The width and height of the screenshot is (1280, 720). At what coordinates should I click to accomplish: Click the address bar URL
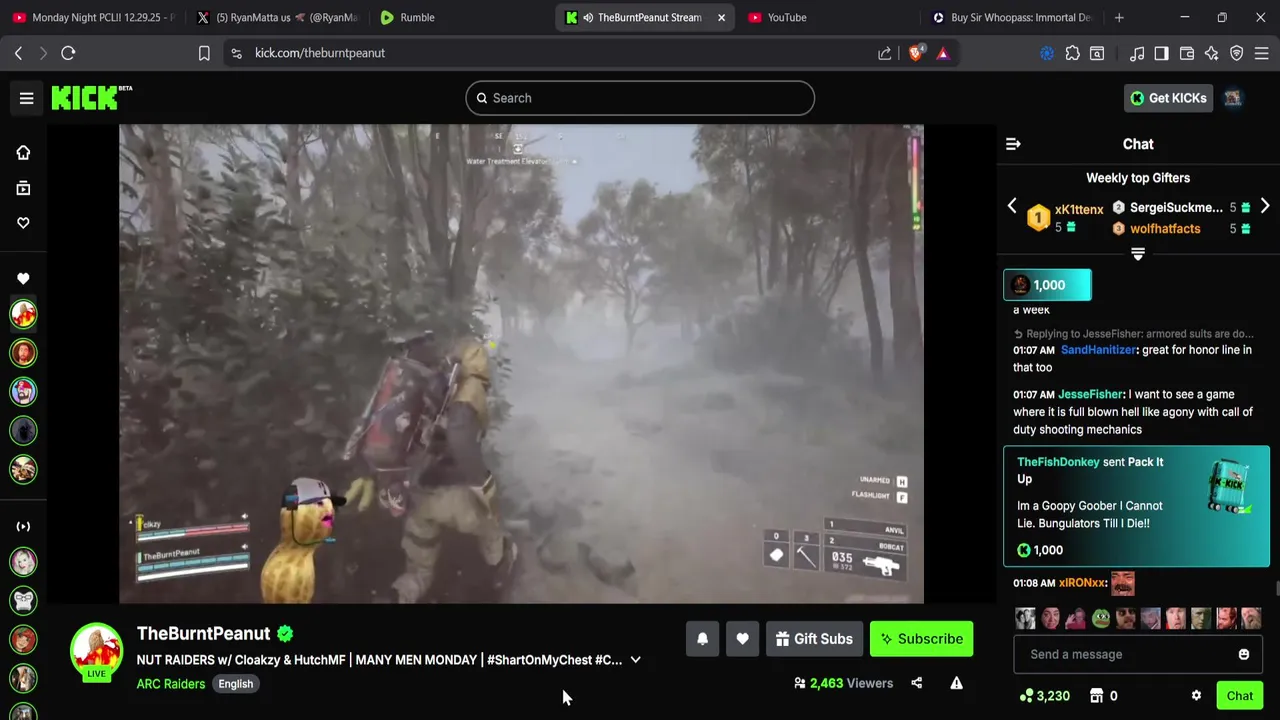[x=320, y=53]
